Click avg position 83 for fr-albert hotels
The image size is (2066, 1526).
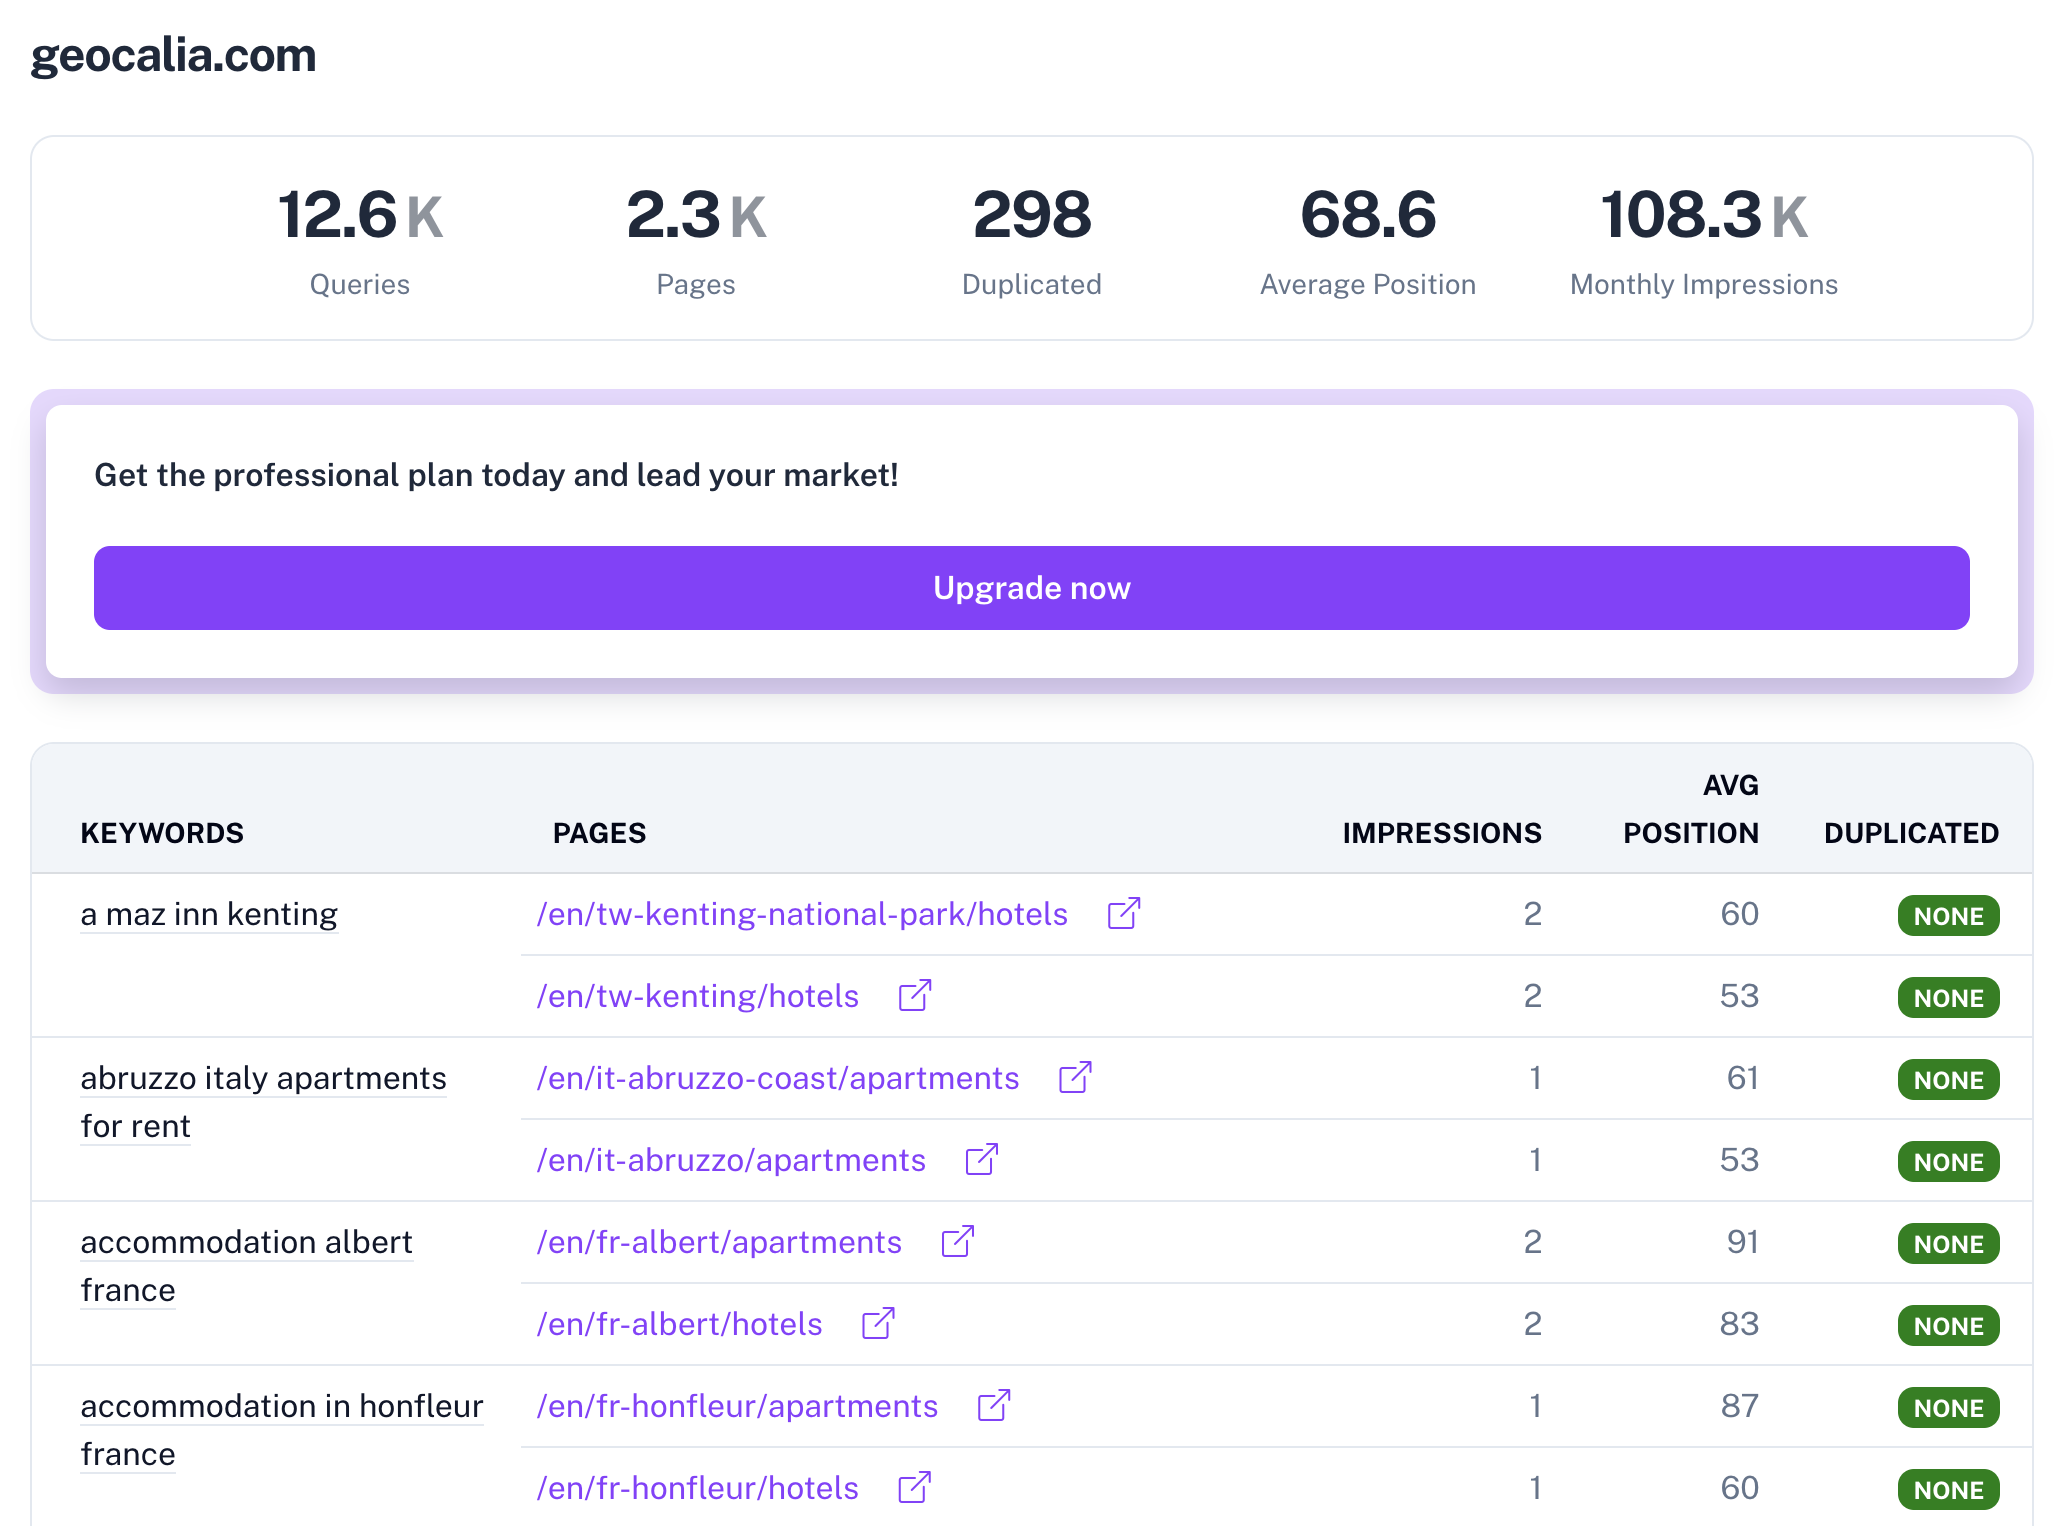coord(1739,1324)
